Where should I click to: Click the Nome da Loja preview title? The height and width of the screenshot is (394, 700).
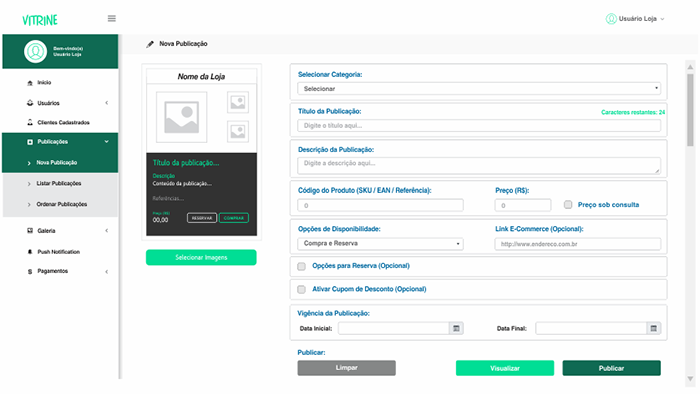201,77
